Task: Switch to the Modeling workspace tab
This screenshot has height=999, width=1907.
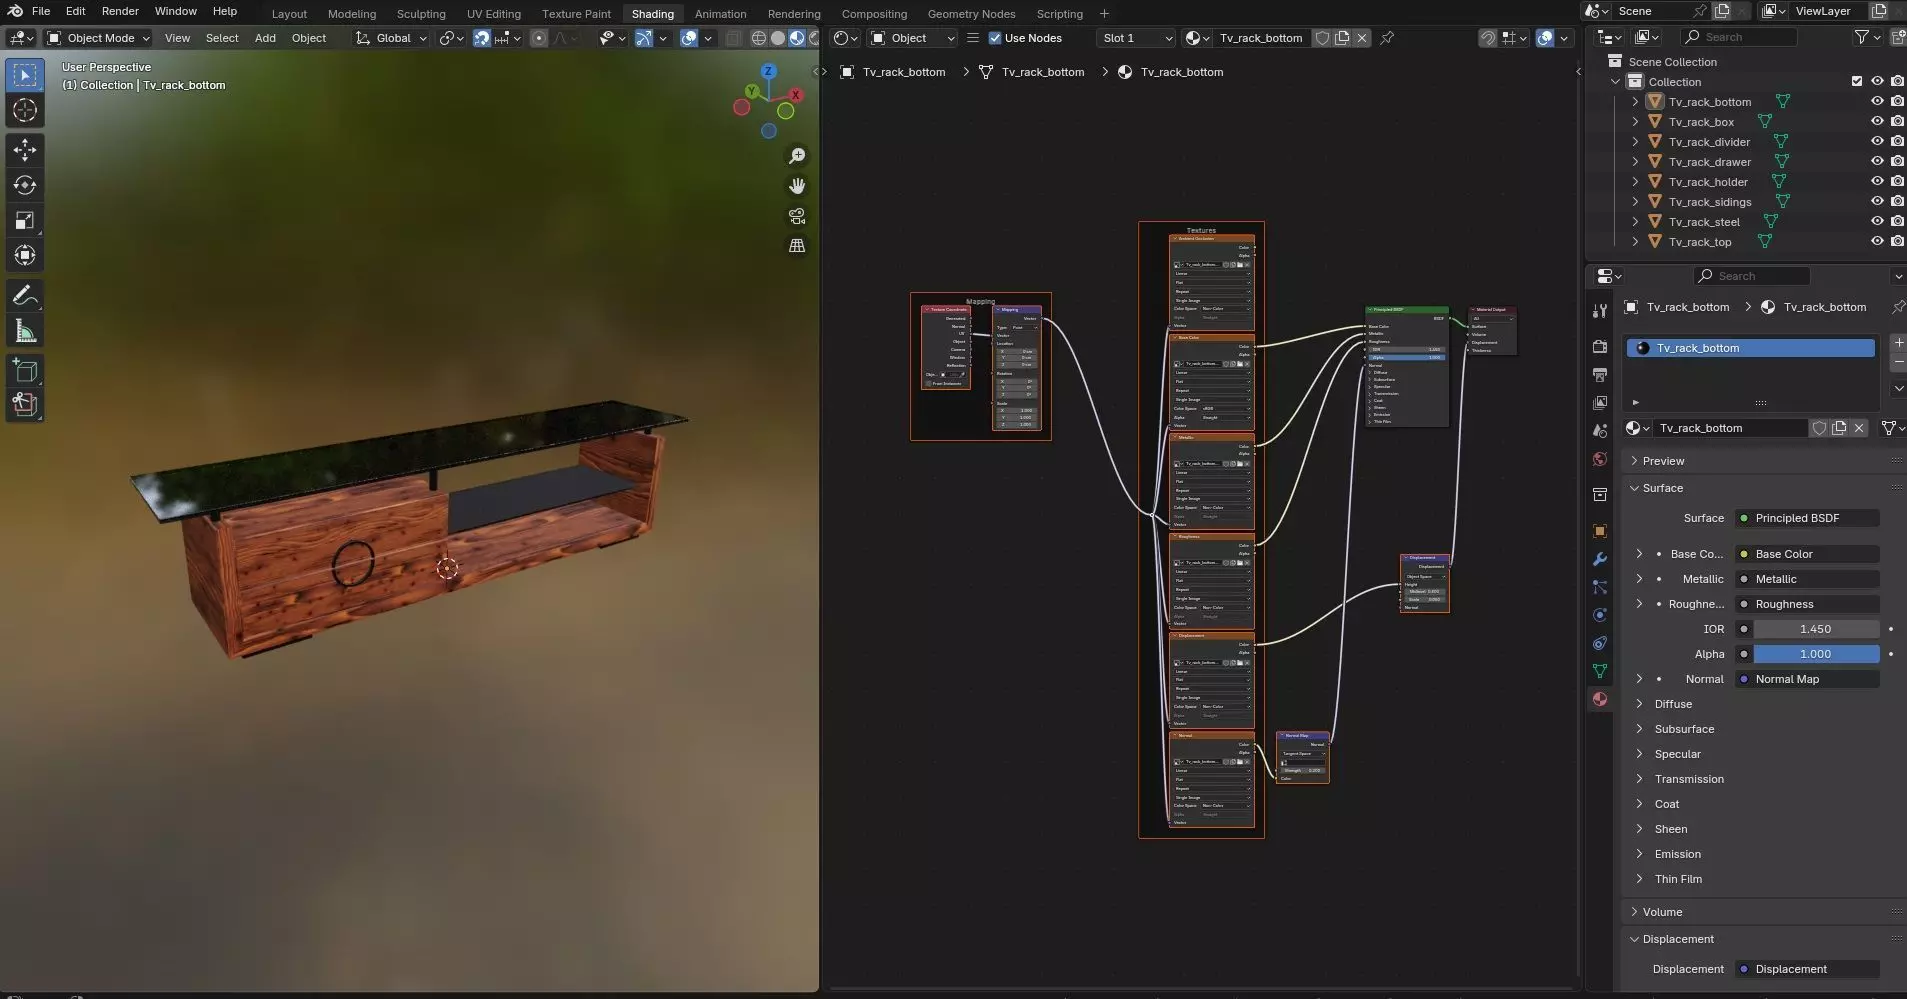Action: click(x=352, y=14)
